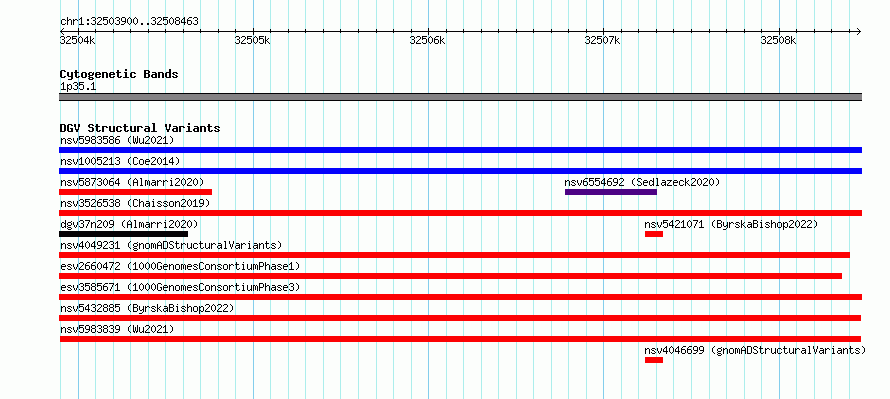Select the small red nsv5421071 bar

coord(654,234)
